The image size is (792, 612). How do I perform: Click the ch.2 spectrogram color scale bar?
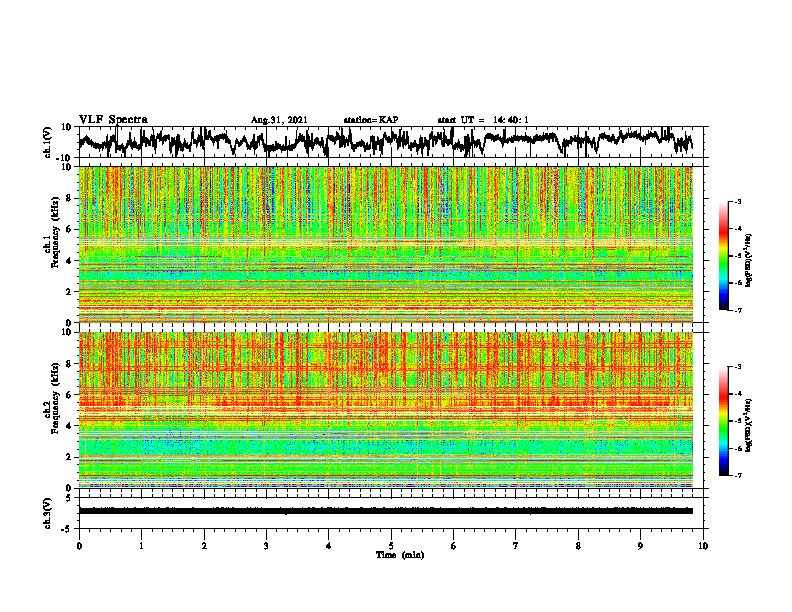point(723,421)
